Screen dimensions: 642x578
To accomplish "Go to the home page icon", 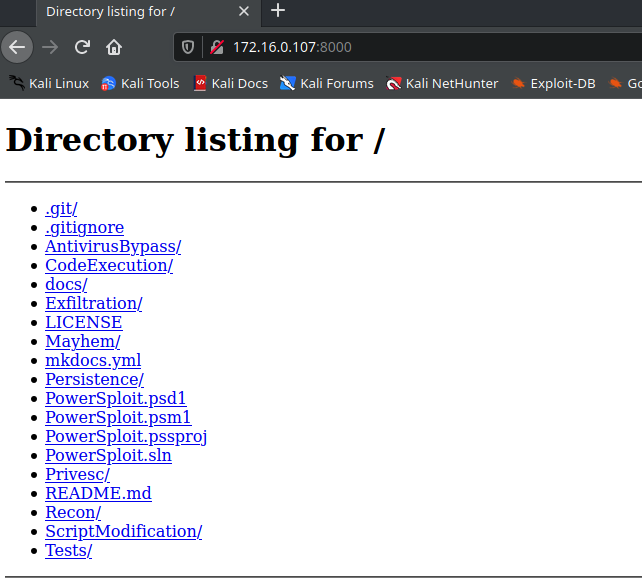I will click(114, 47).
